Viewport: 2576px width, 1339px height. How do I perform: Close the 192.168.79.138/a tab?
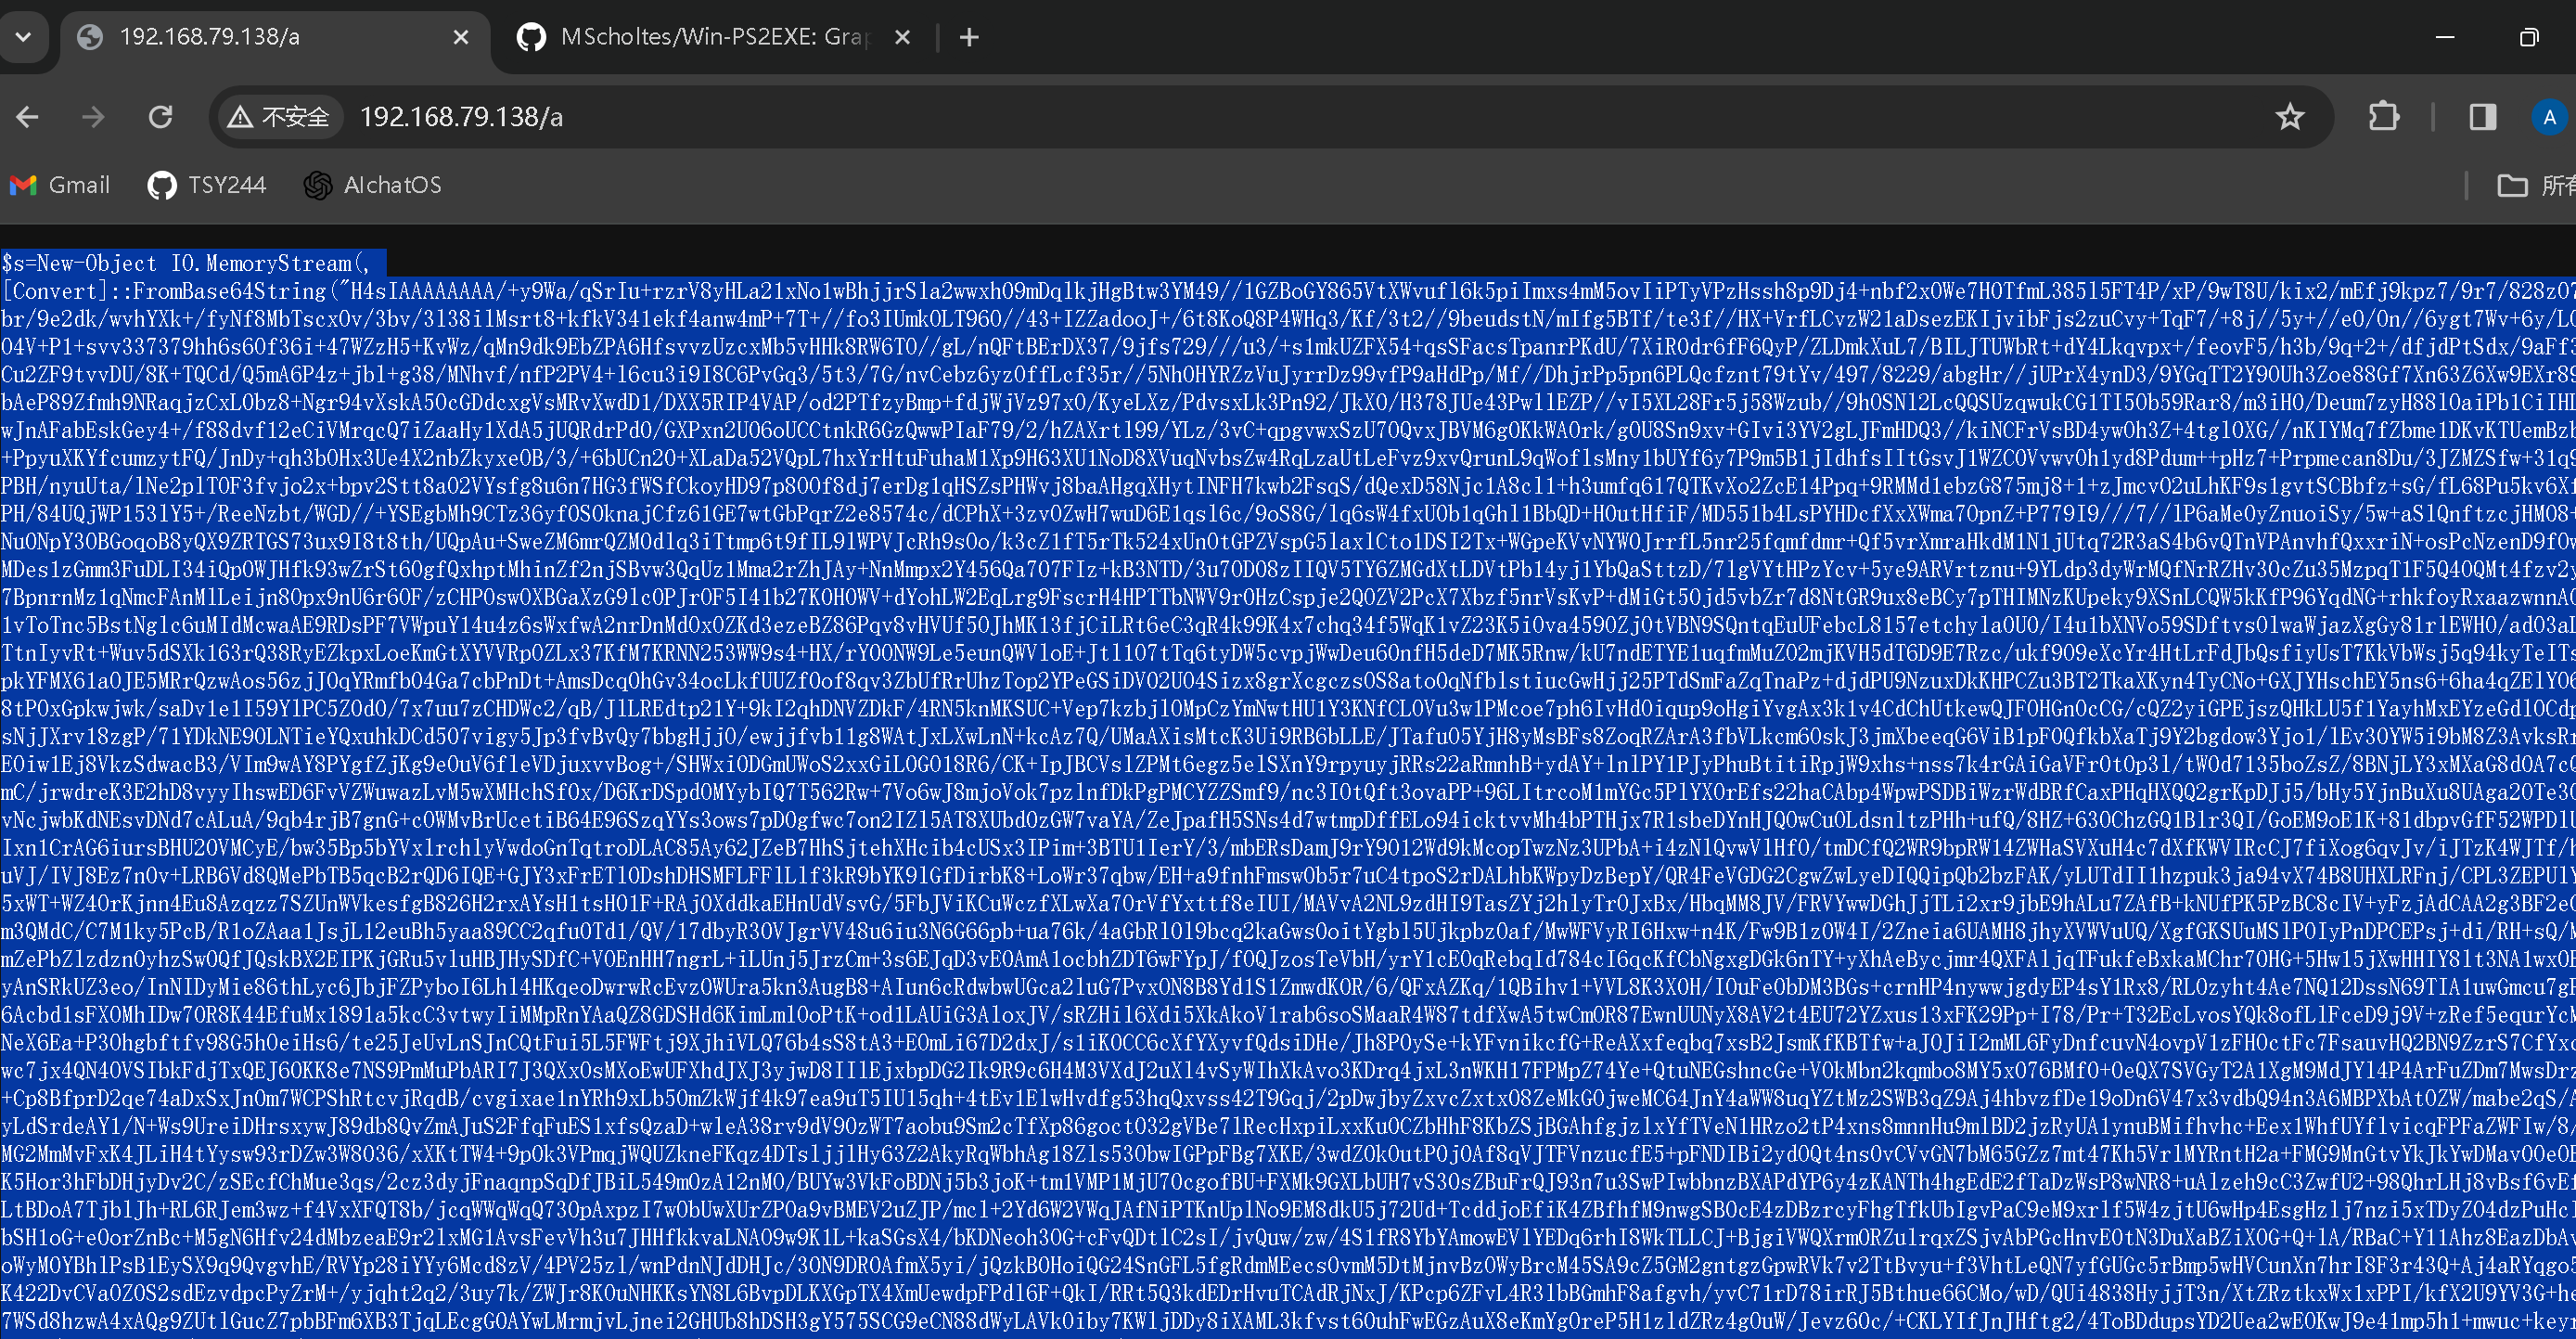(x=461, y=37)
